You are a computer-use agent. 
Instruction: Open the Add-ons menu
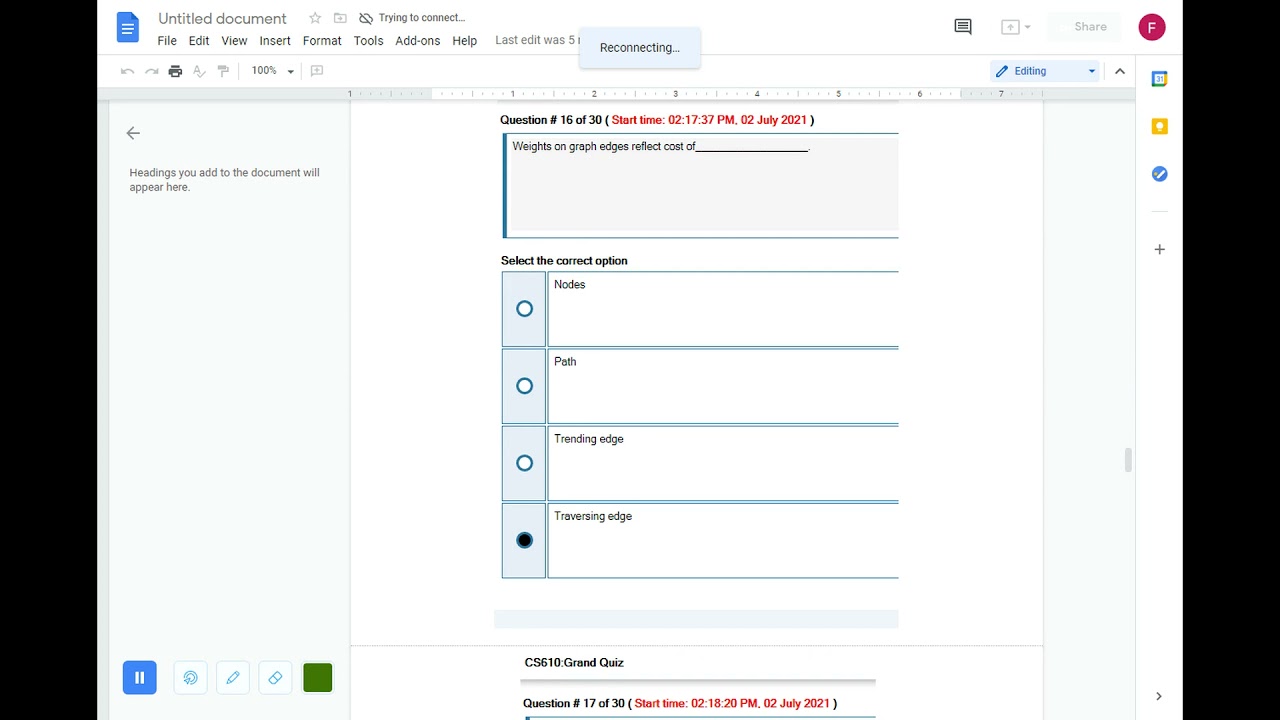(x=417, y=41)
